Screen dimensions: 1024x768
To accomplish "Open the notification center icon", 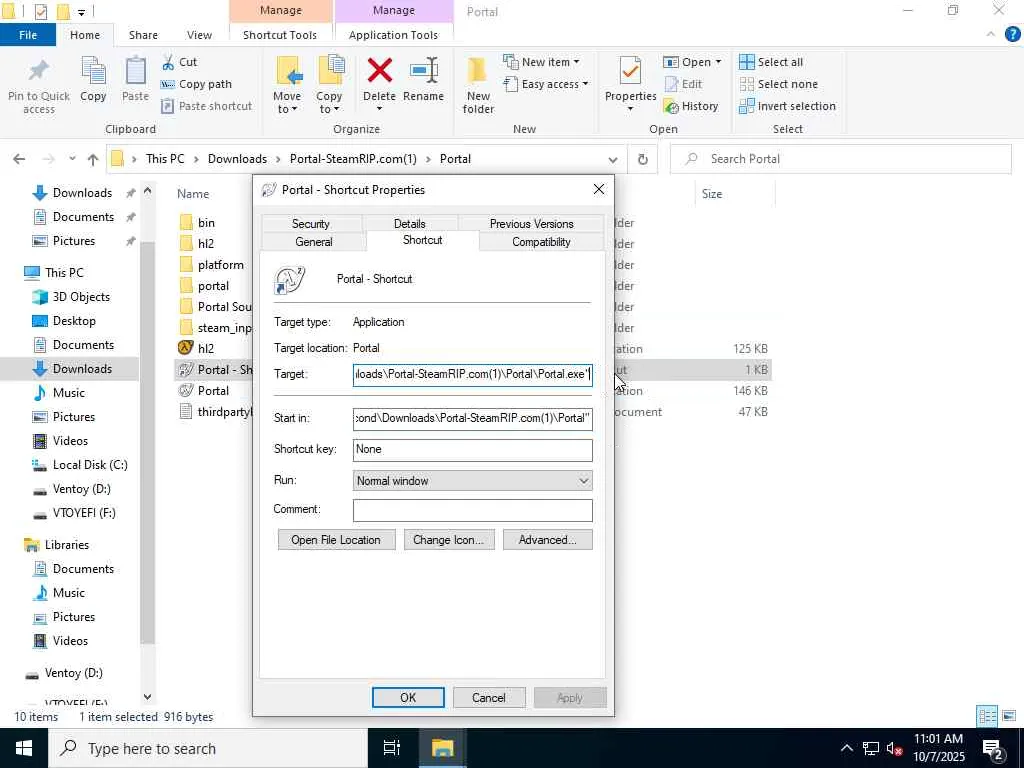I will point(993,749).
